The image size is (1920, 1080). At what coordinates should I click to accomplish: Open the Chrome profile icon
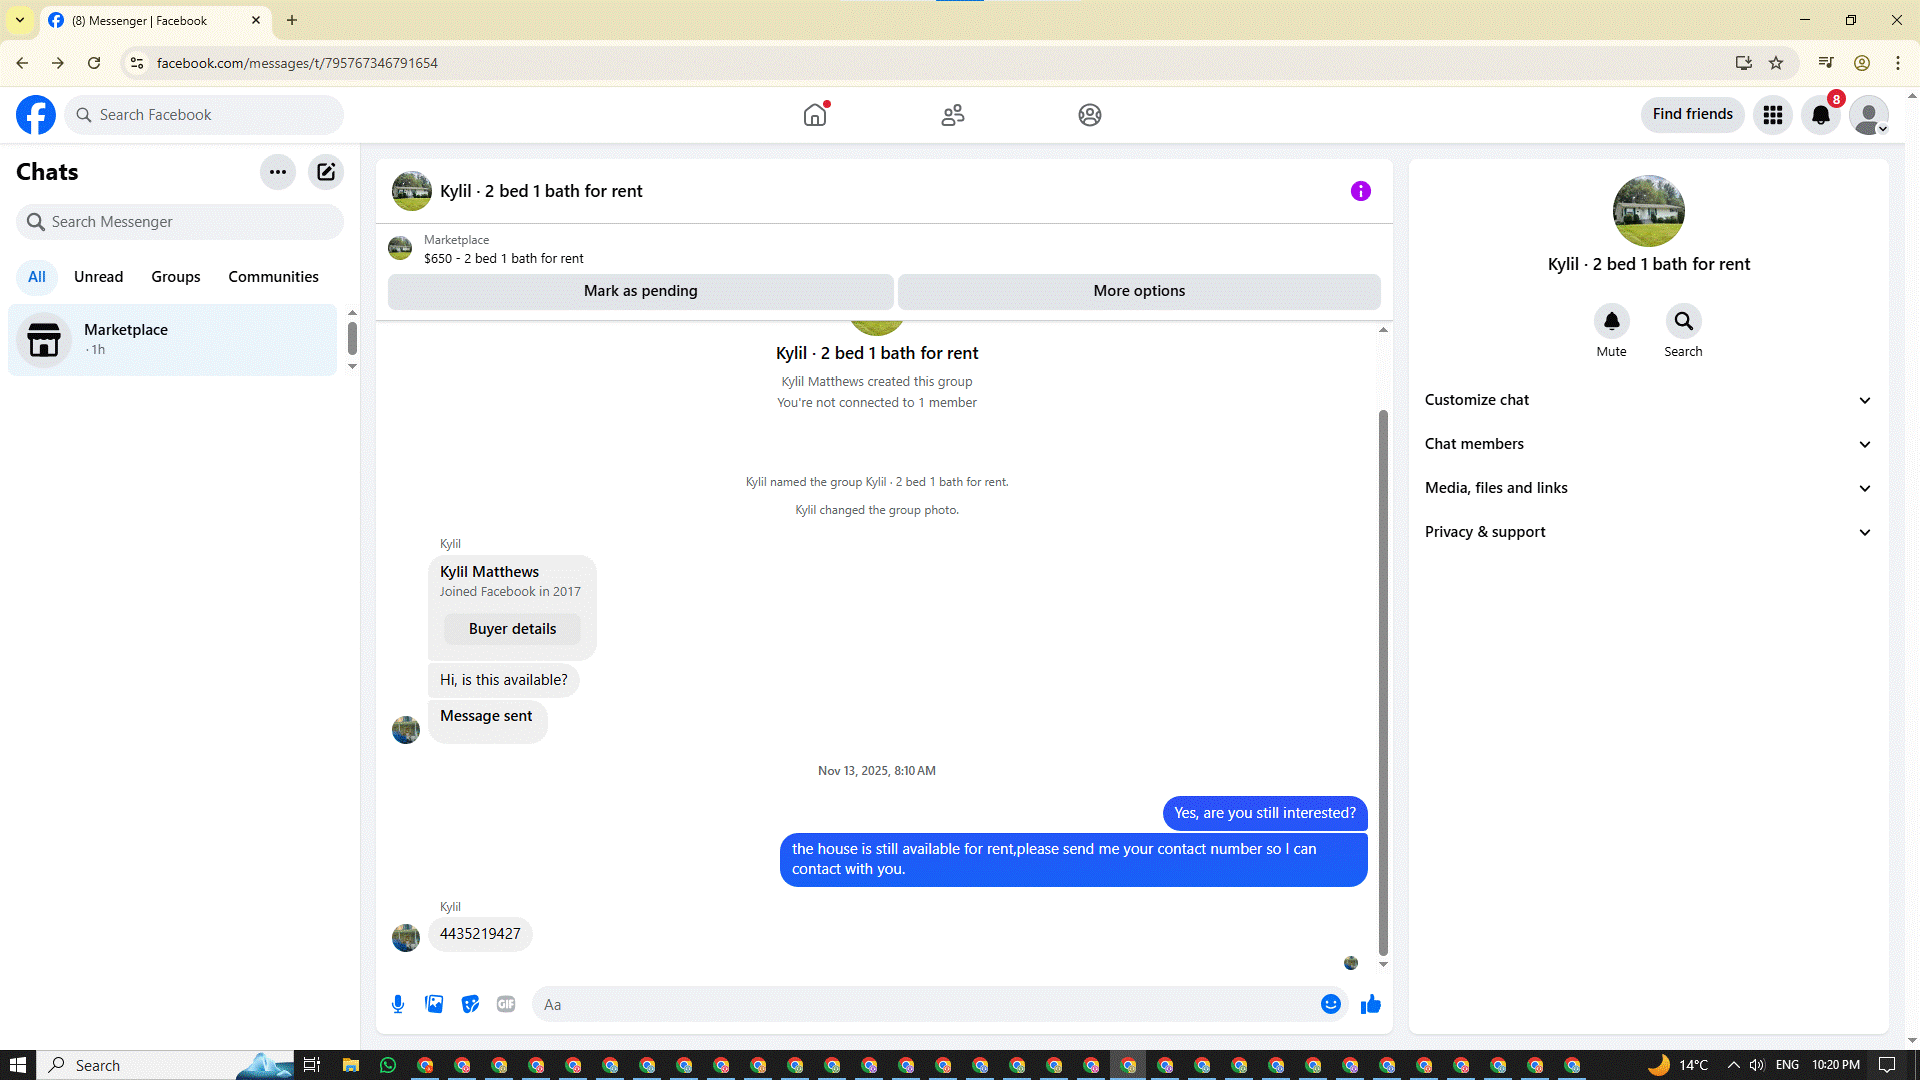click(1862, 63)
